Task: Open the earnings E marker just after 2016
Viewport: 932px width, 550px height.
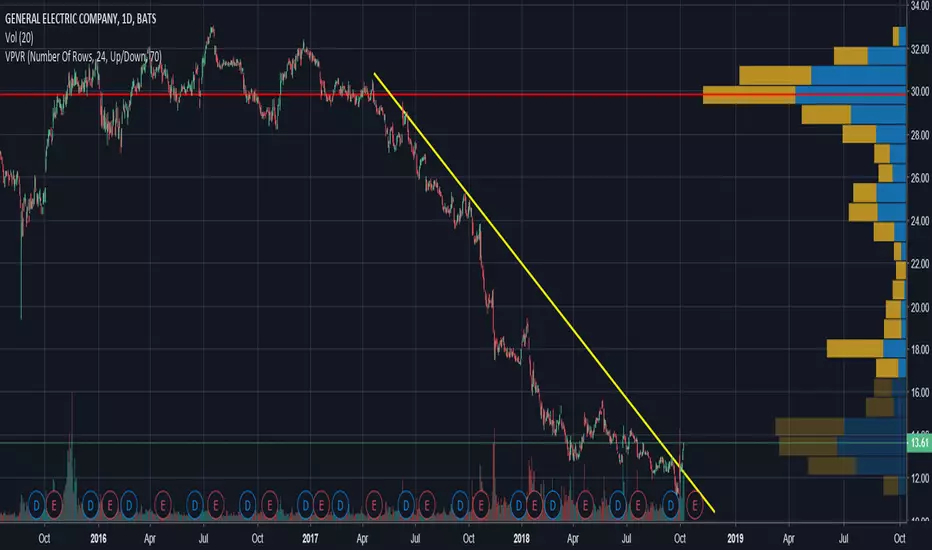Action: click(110, 506)
